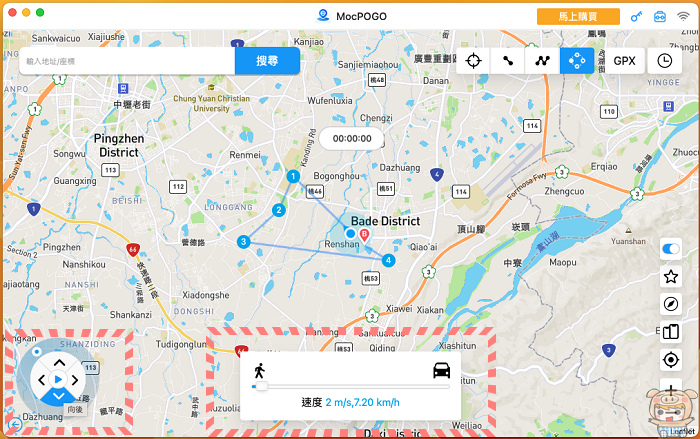The image size is (700, 439).
Task: Click the blue current position dot
Action: pos(350,233)
